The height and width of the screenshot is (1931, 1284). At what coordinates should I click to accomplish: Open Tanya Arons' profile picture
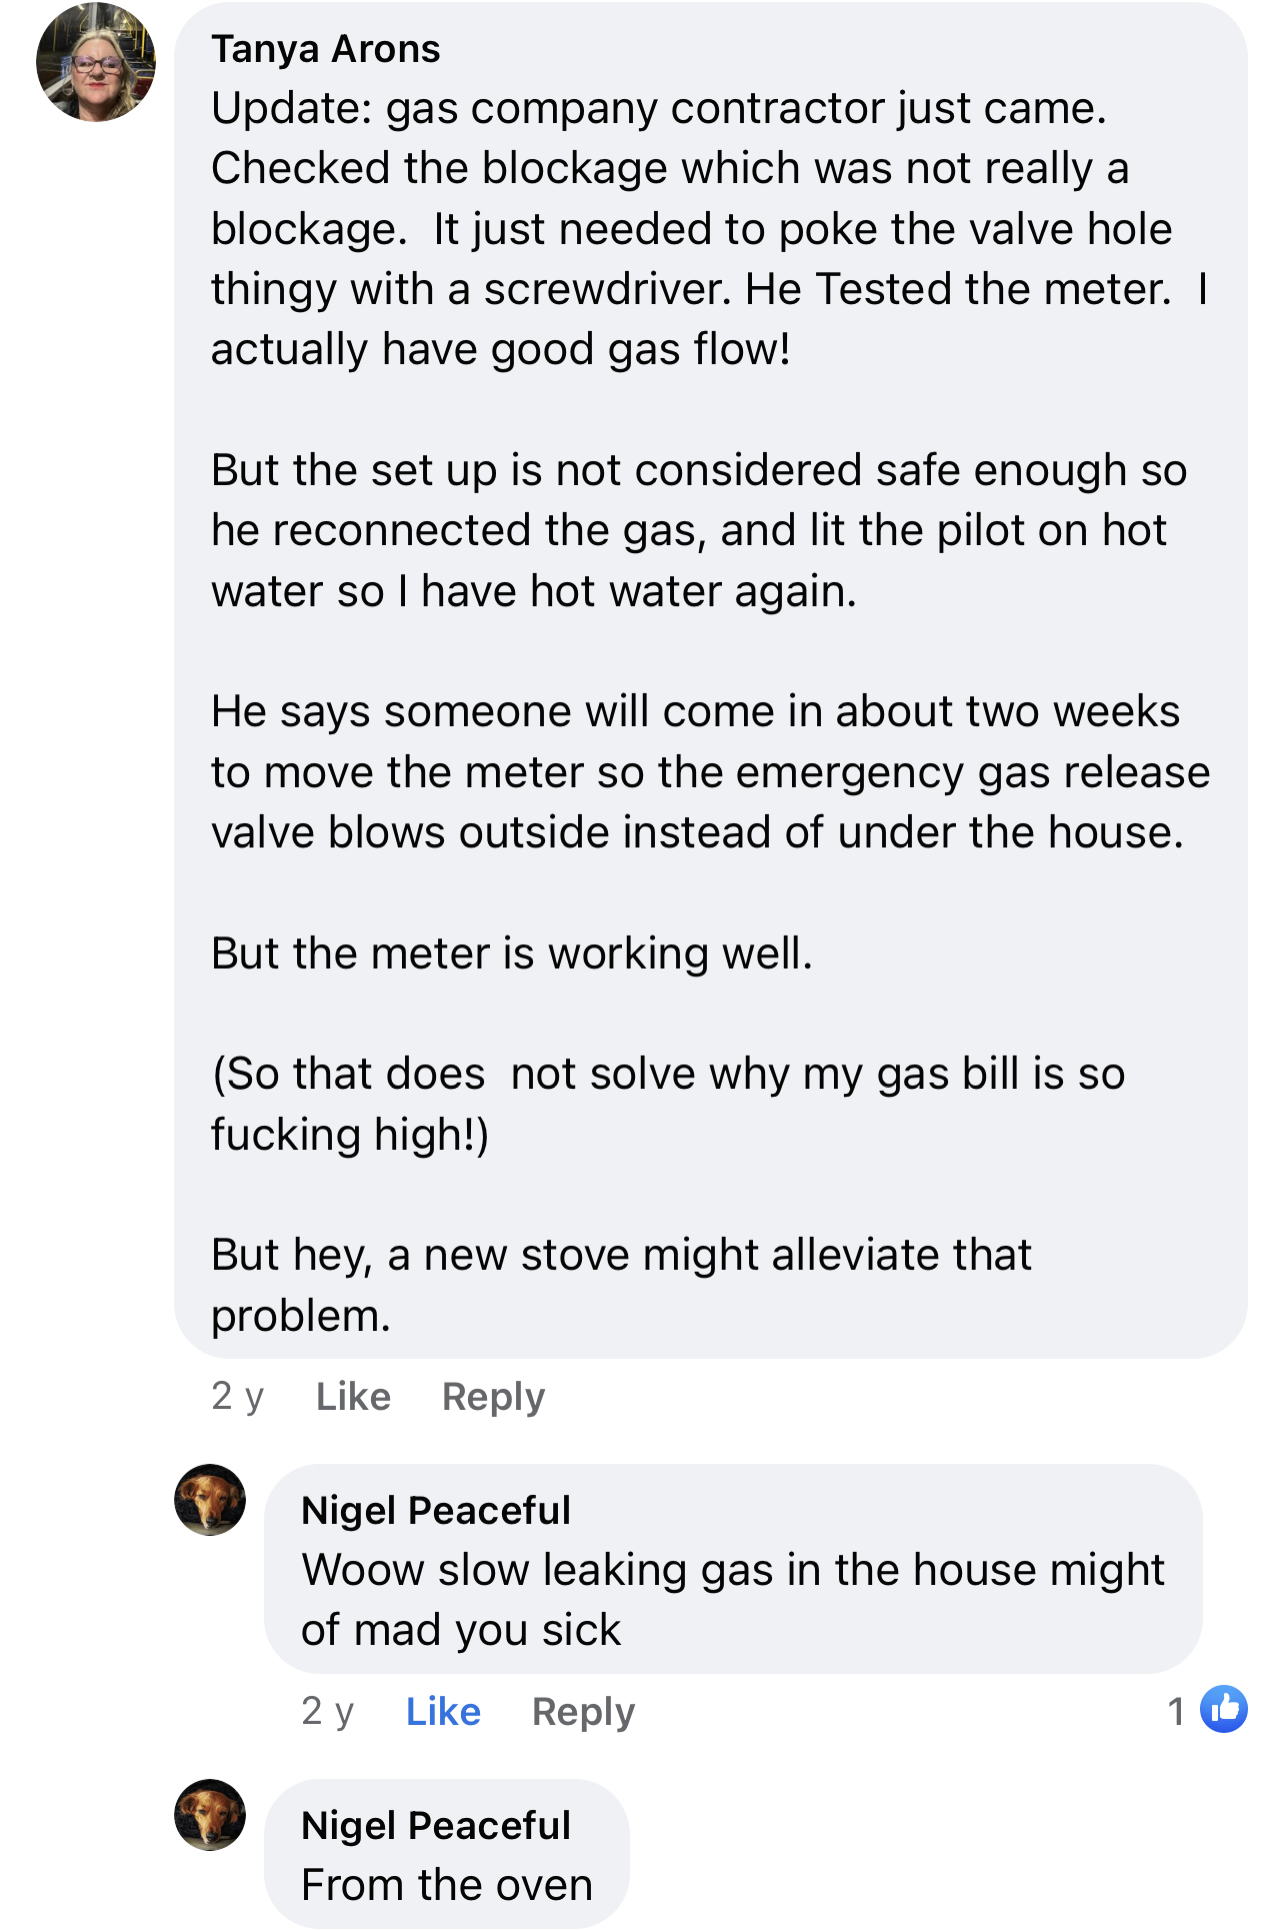(x=96, y=62)
